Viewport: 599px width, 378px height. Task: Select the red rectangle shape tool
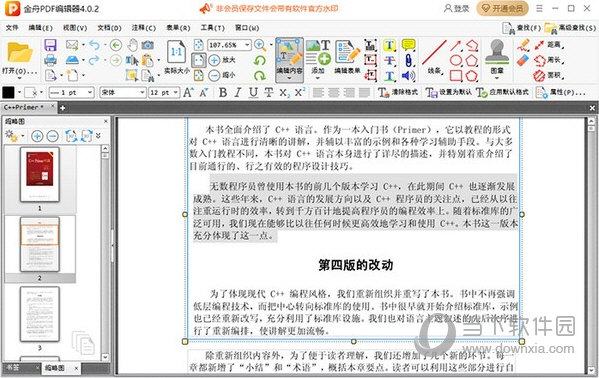455,75
